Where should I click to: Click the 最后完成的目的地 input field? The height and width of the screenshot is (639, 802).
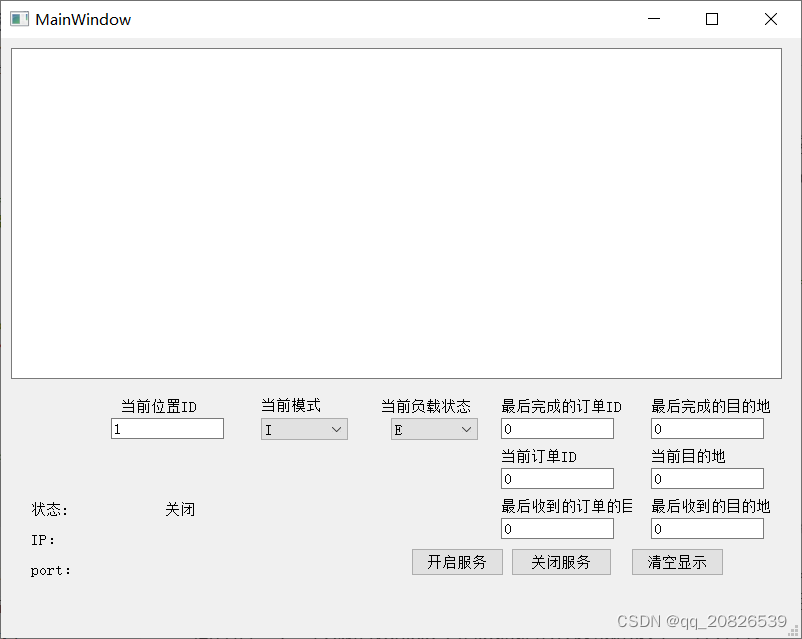click(706, 428)
